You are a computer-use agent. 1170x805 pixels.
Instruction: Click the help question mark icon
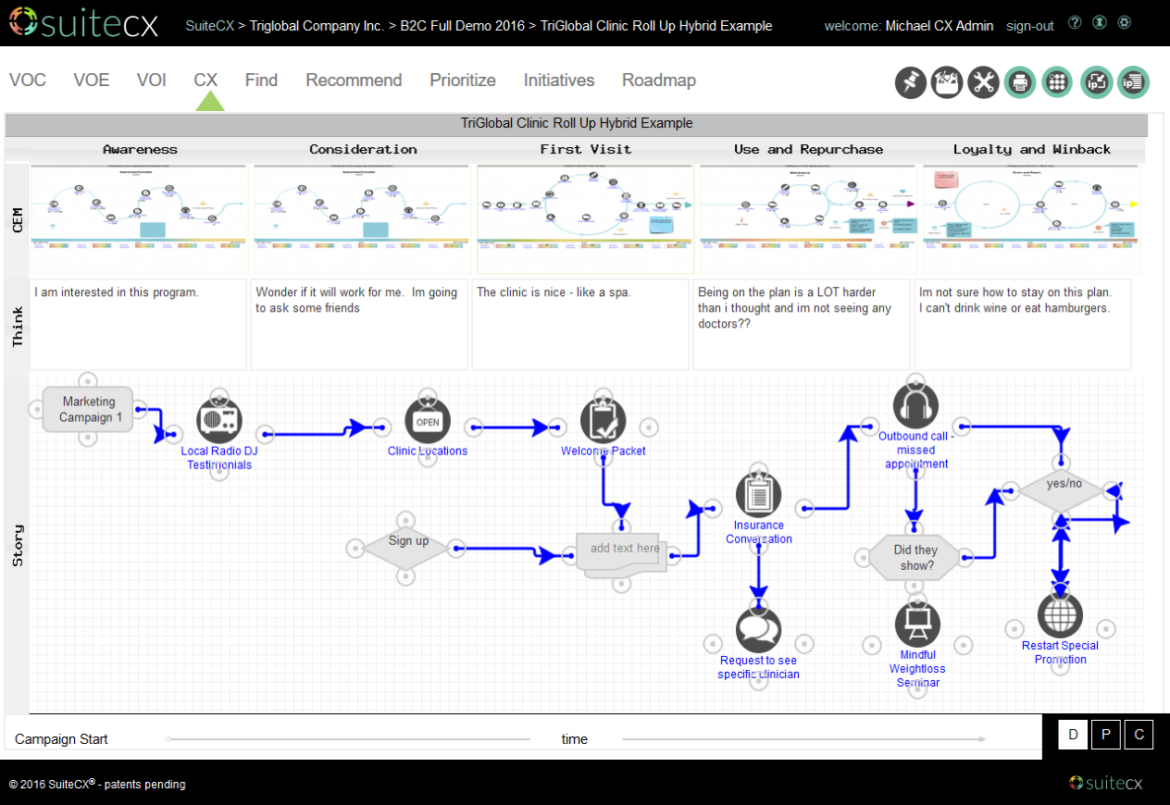pyautogui.click(x=1075, y=23)
